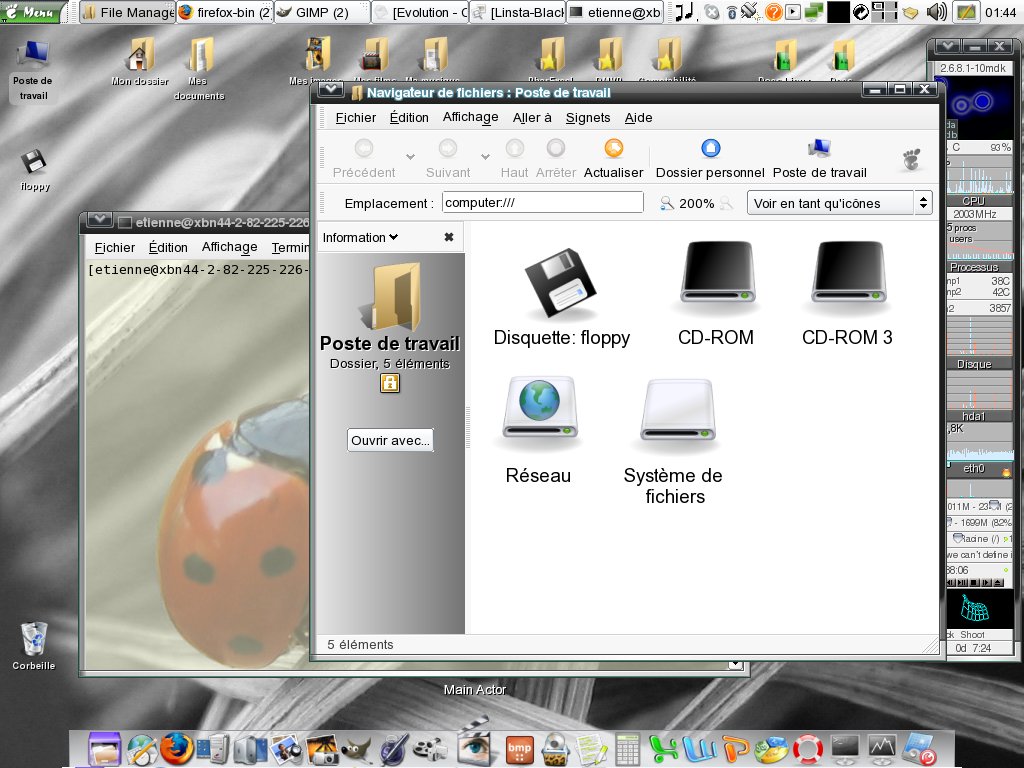Open the Précédent history dropdown arrow
The height and width of the screenshot is (768, 1024).
410,156
